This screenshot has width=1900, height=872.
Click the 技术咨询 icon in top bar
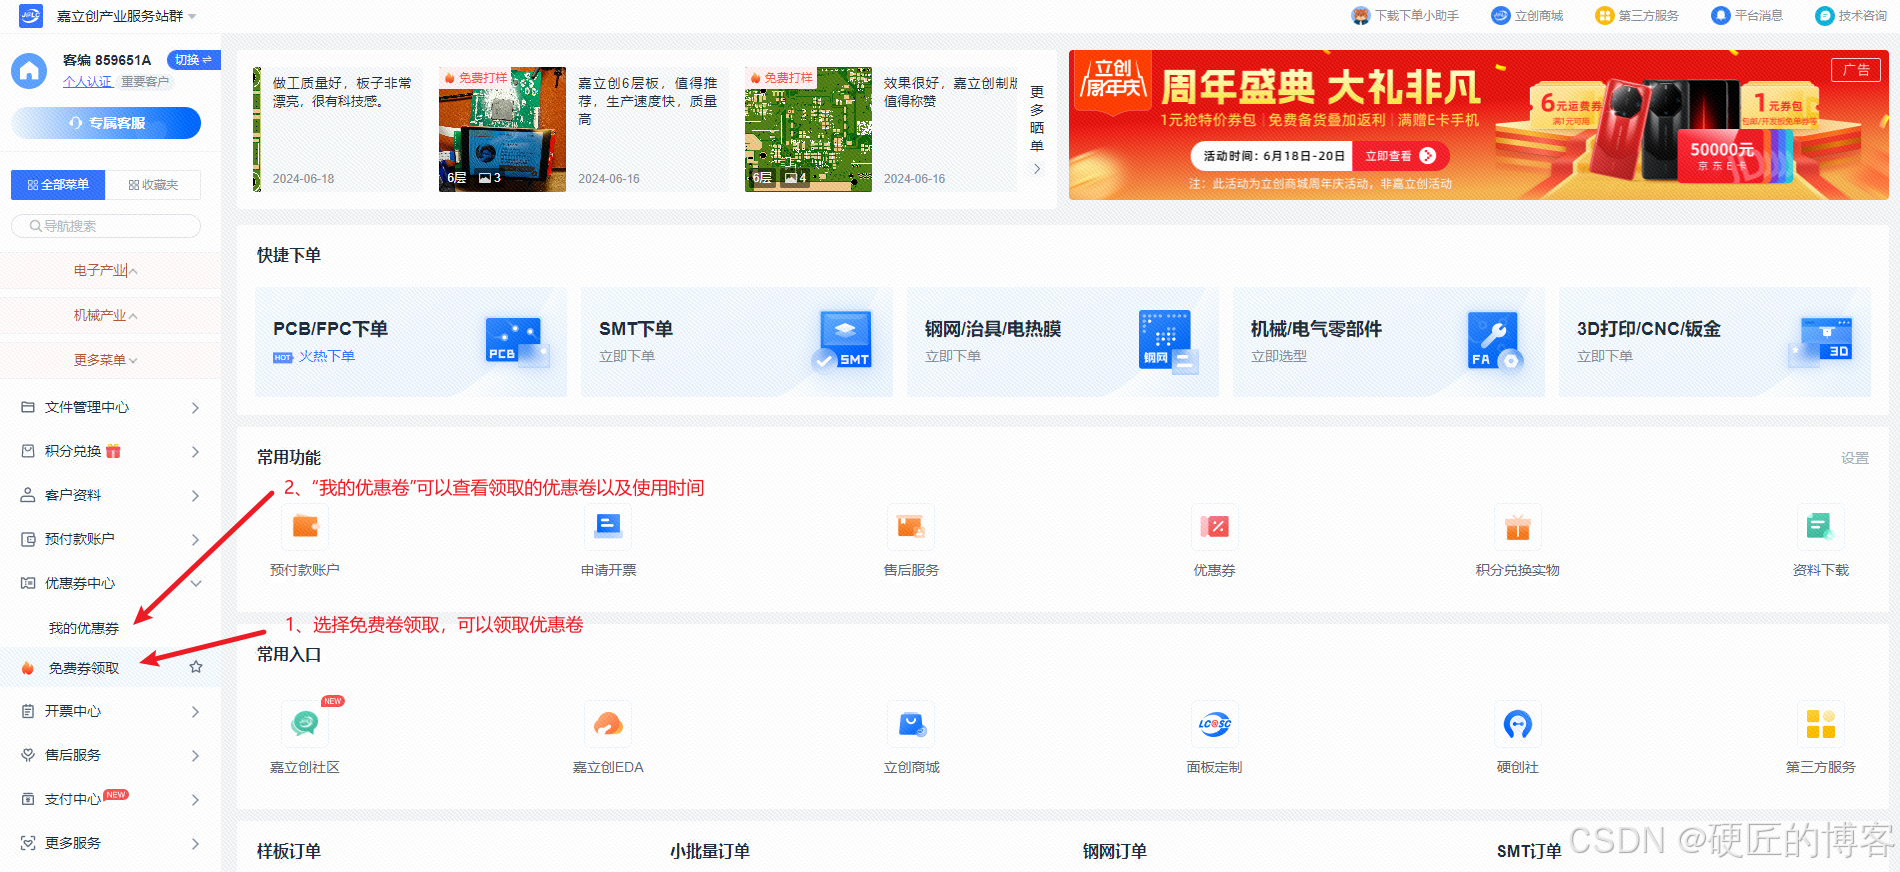pyautogui.click(x=1825, y=15)
